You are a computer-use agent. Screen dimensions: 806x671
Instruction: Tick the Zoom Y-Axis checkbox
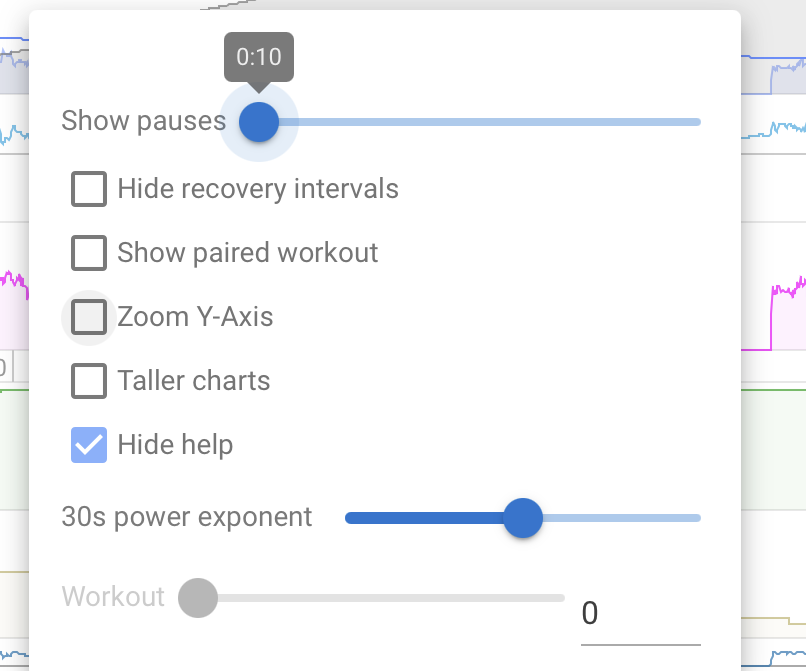89,317
